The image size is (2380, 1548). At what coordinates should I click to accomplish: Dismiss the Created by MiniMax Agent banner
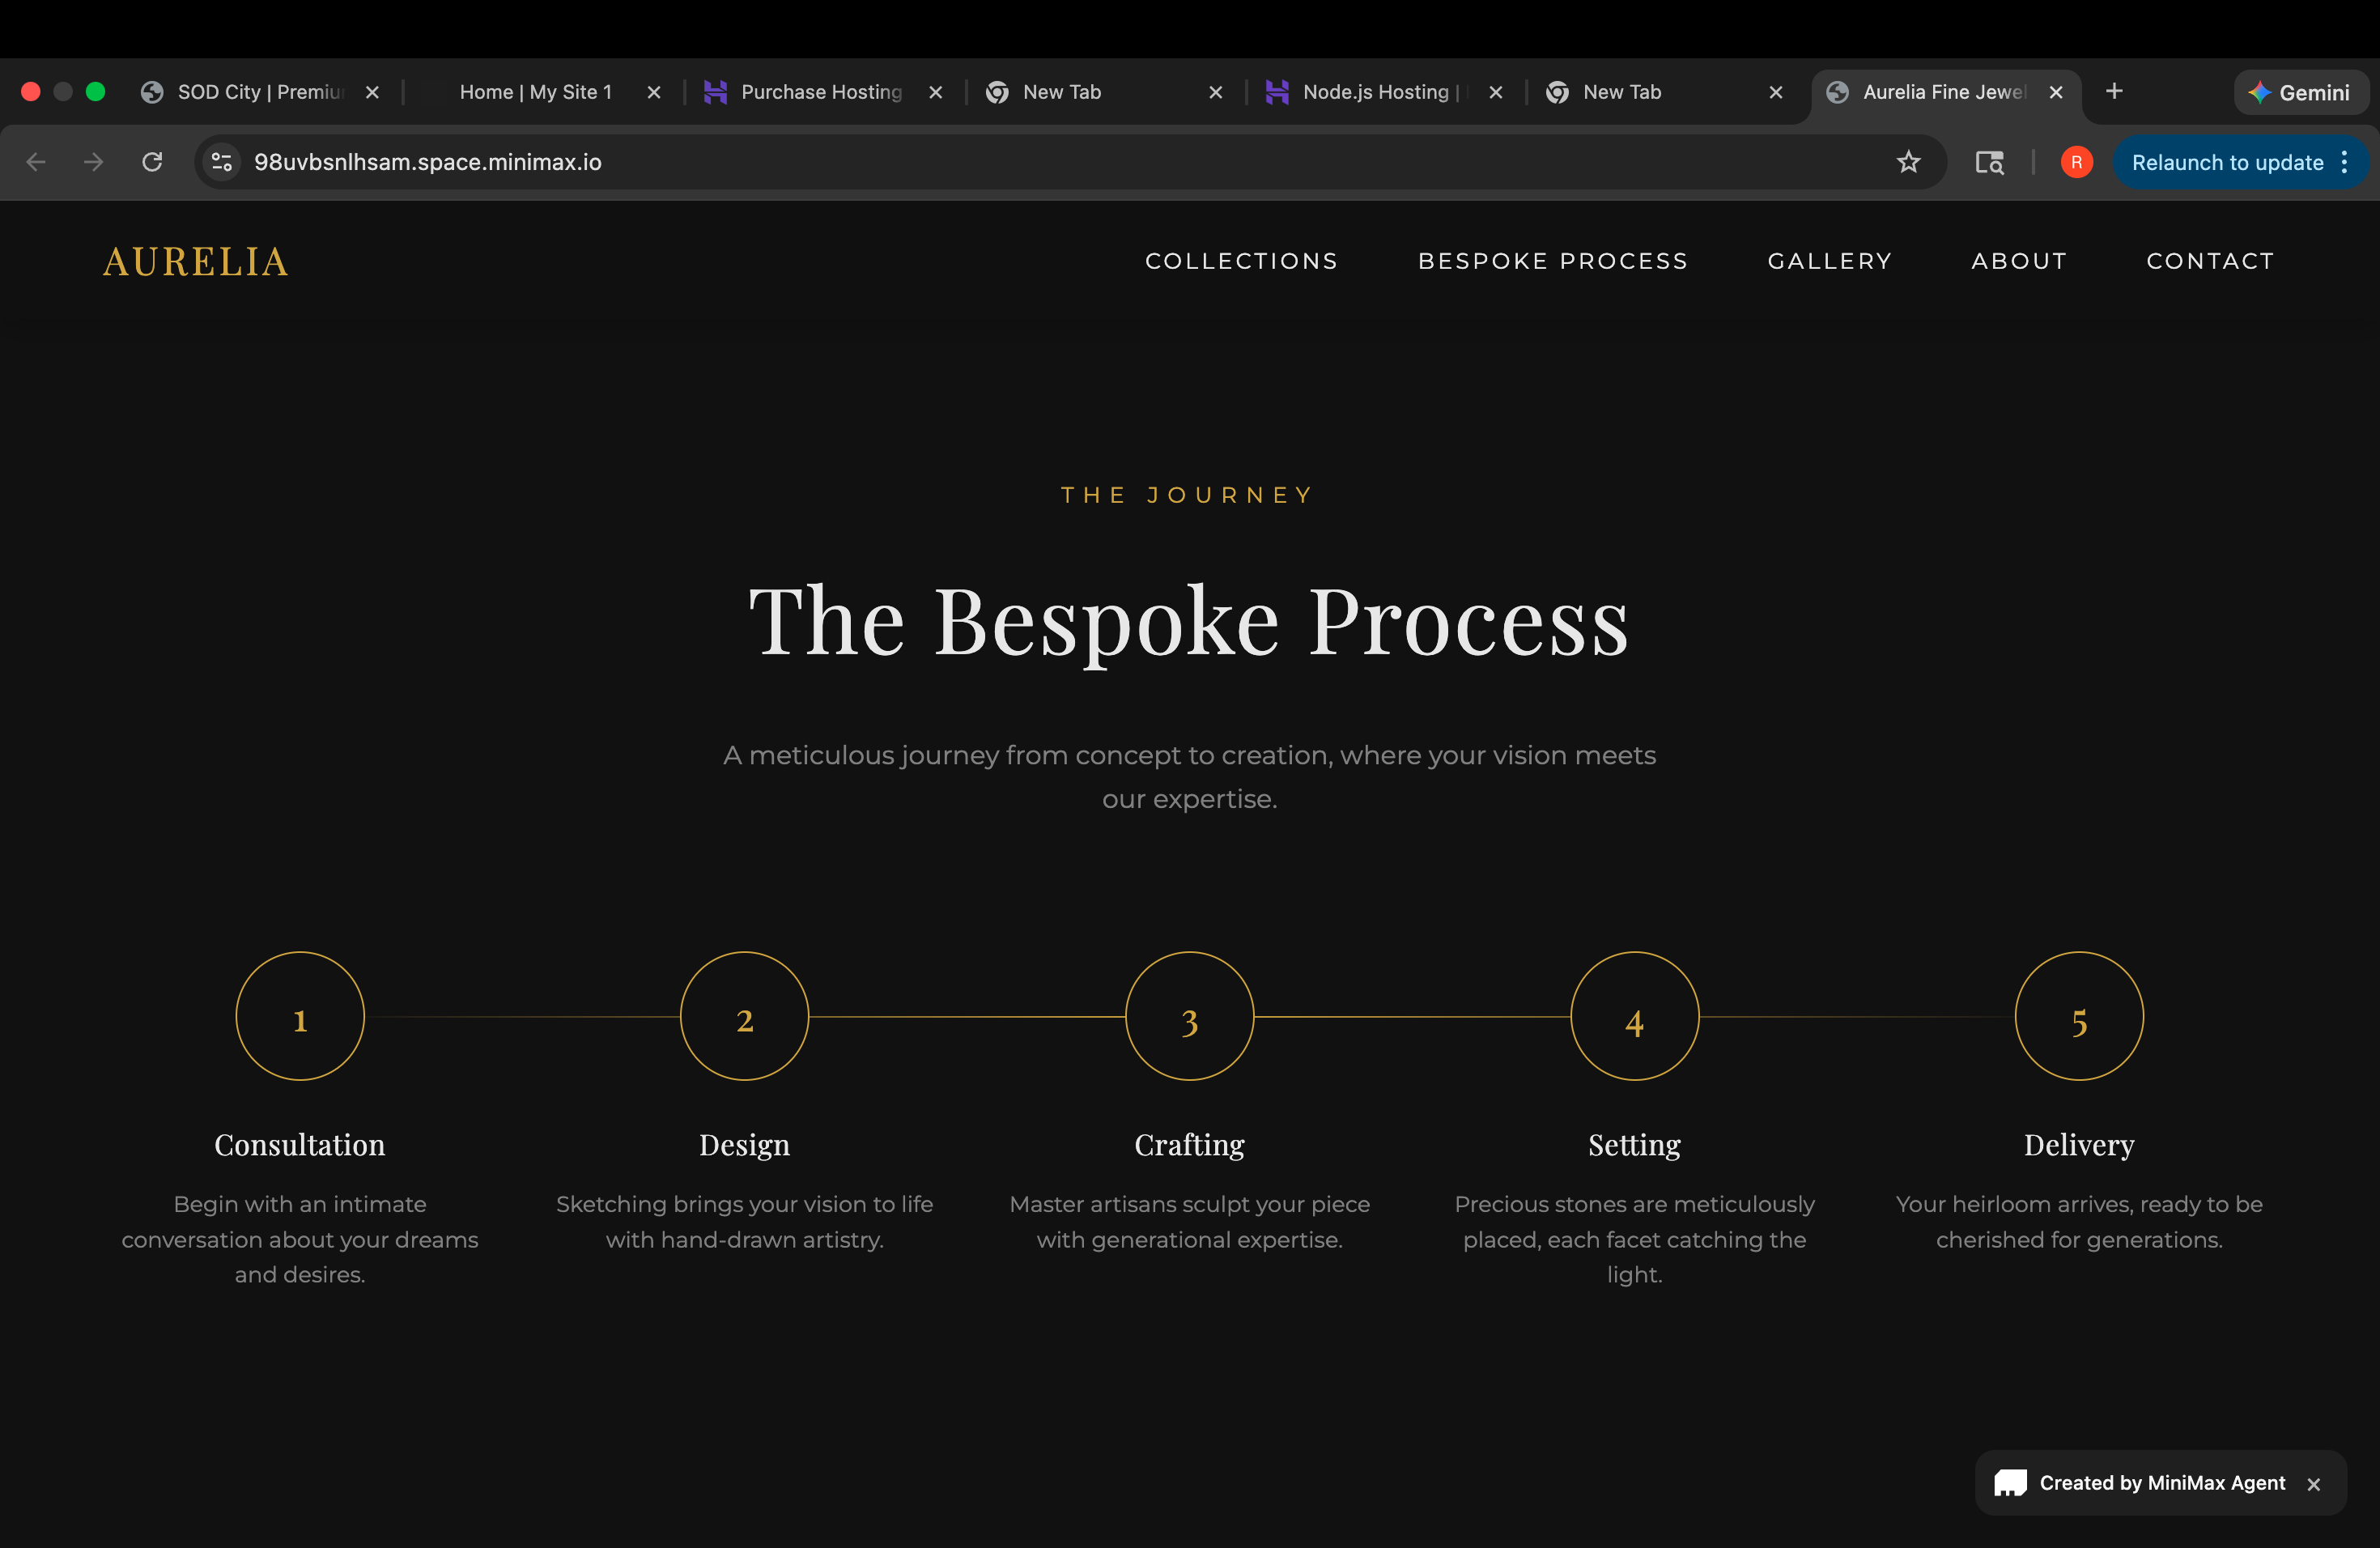click(2316, 1483)
